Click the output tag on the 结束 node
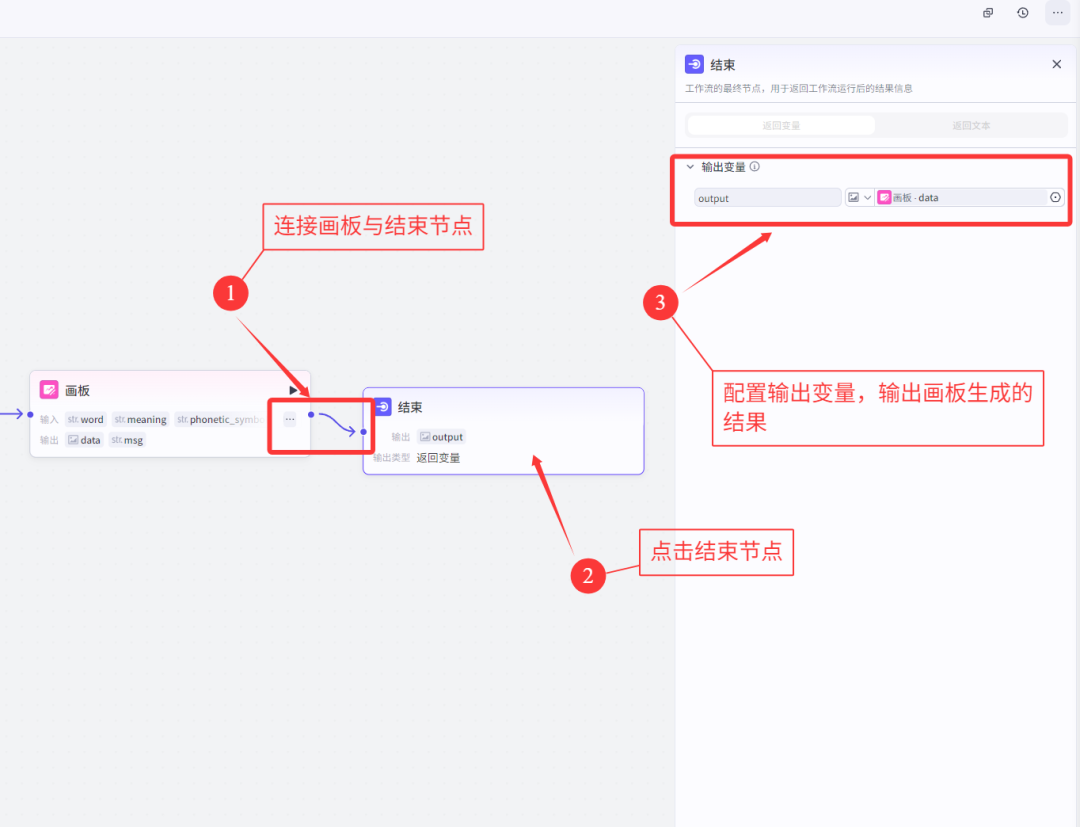1080x827 pixels. click(x=441, y=436)
